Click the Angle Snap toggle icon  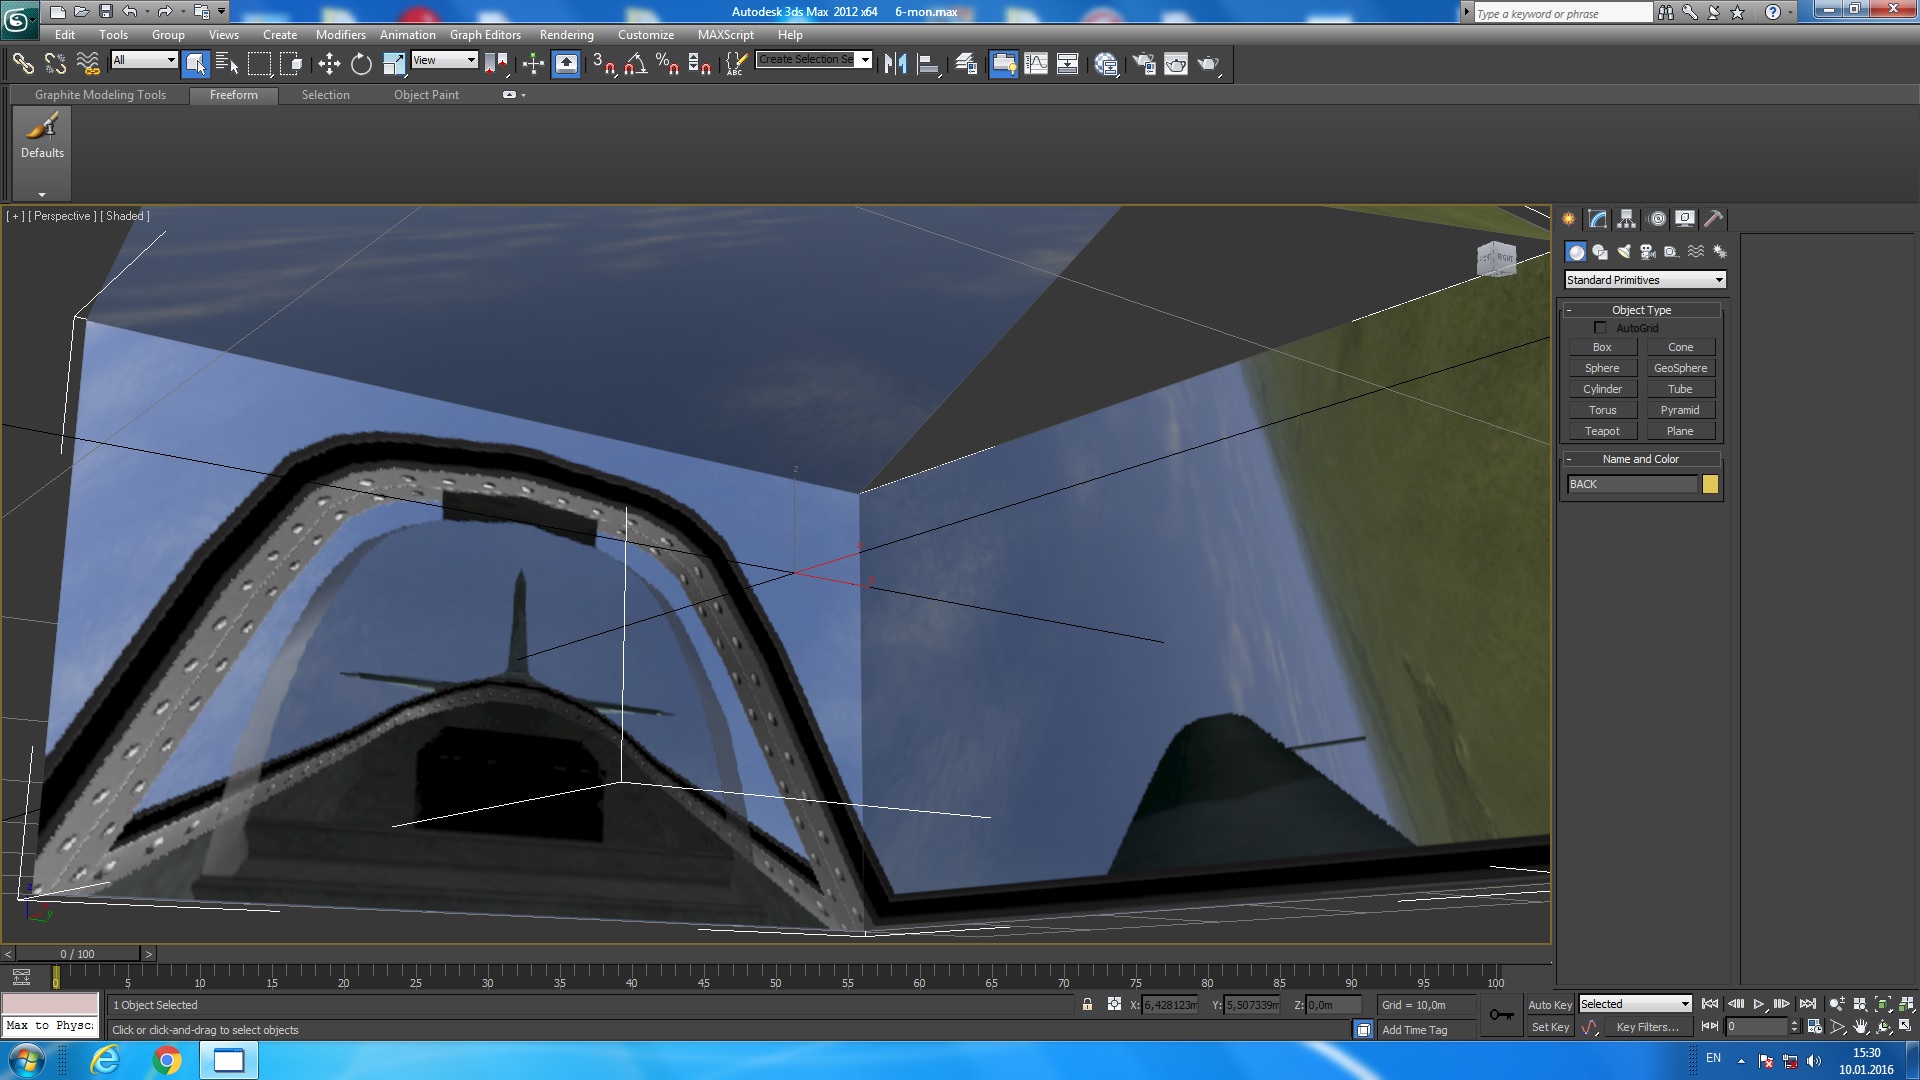tap(635, 64)
